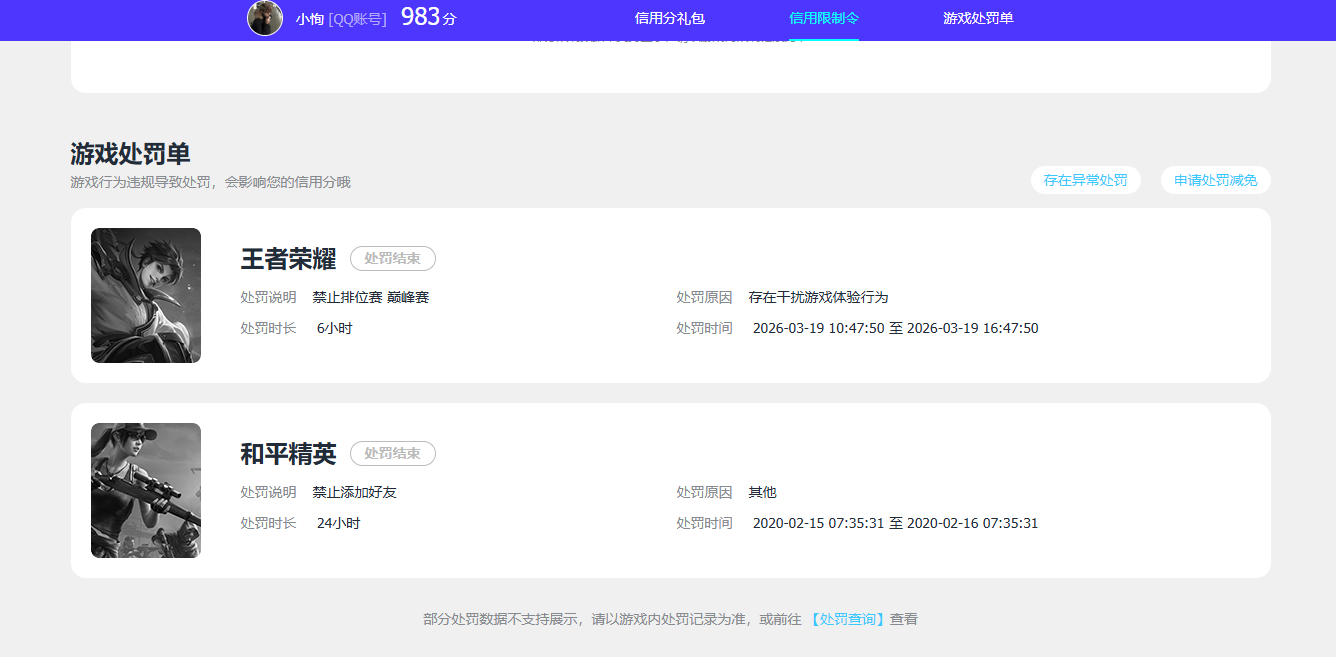Open the 处罚查询 link

847,619
